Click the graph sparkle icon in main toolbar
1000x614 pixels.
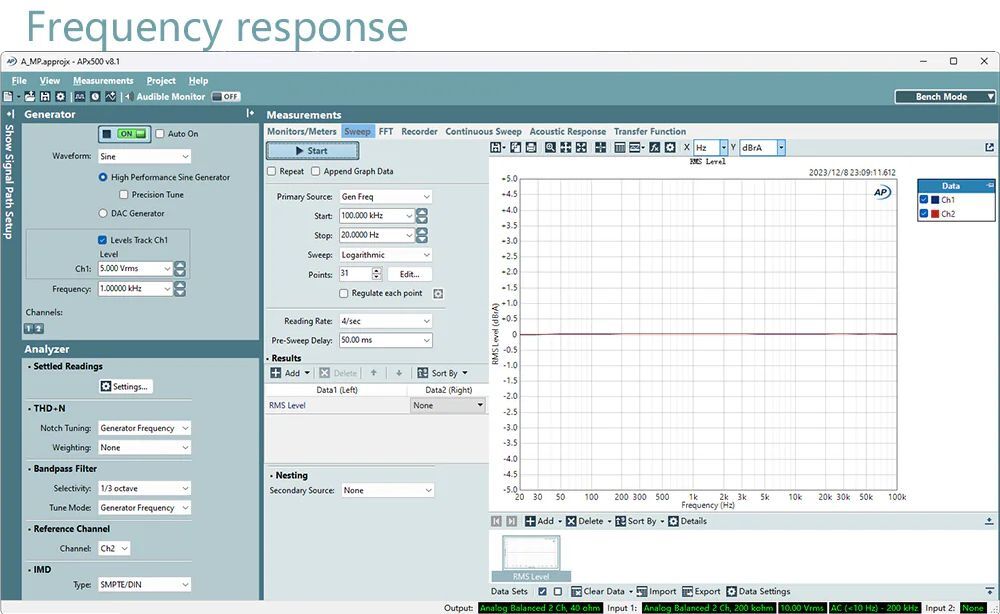pyautogui.click(x=110, y=96)
